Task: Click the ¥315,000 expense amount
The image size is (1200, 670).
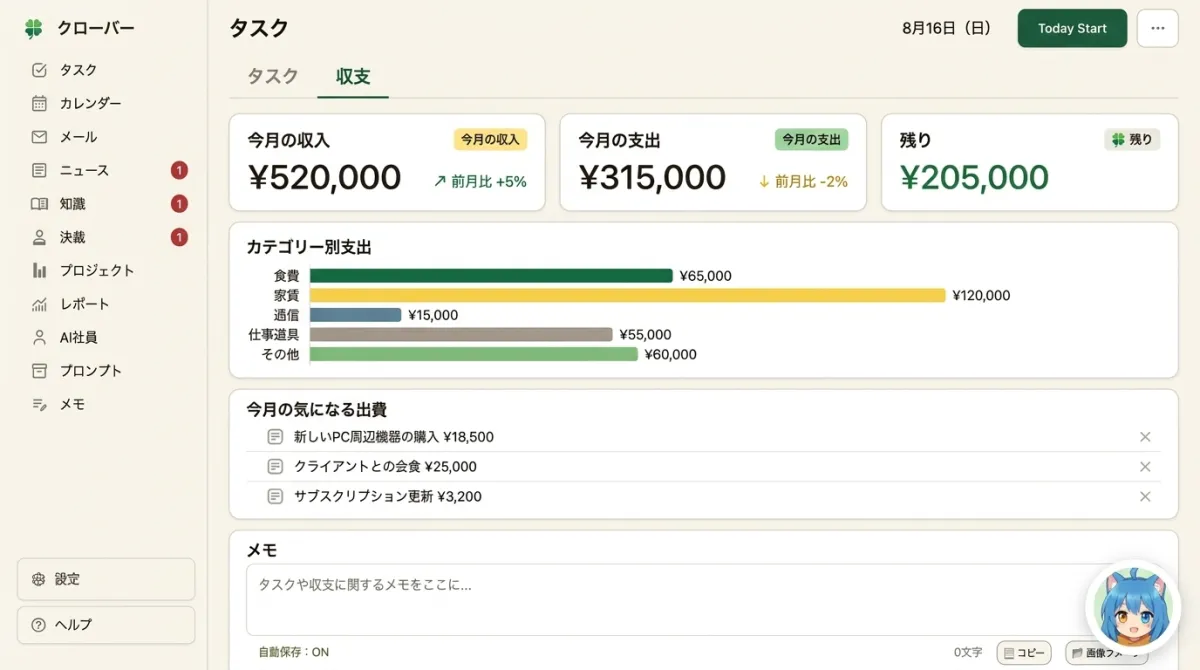Action: (x=652, y=178)
